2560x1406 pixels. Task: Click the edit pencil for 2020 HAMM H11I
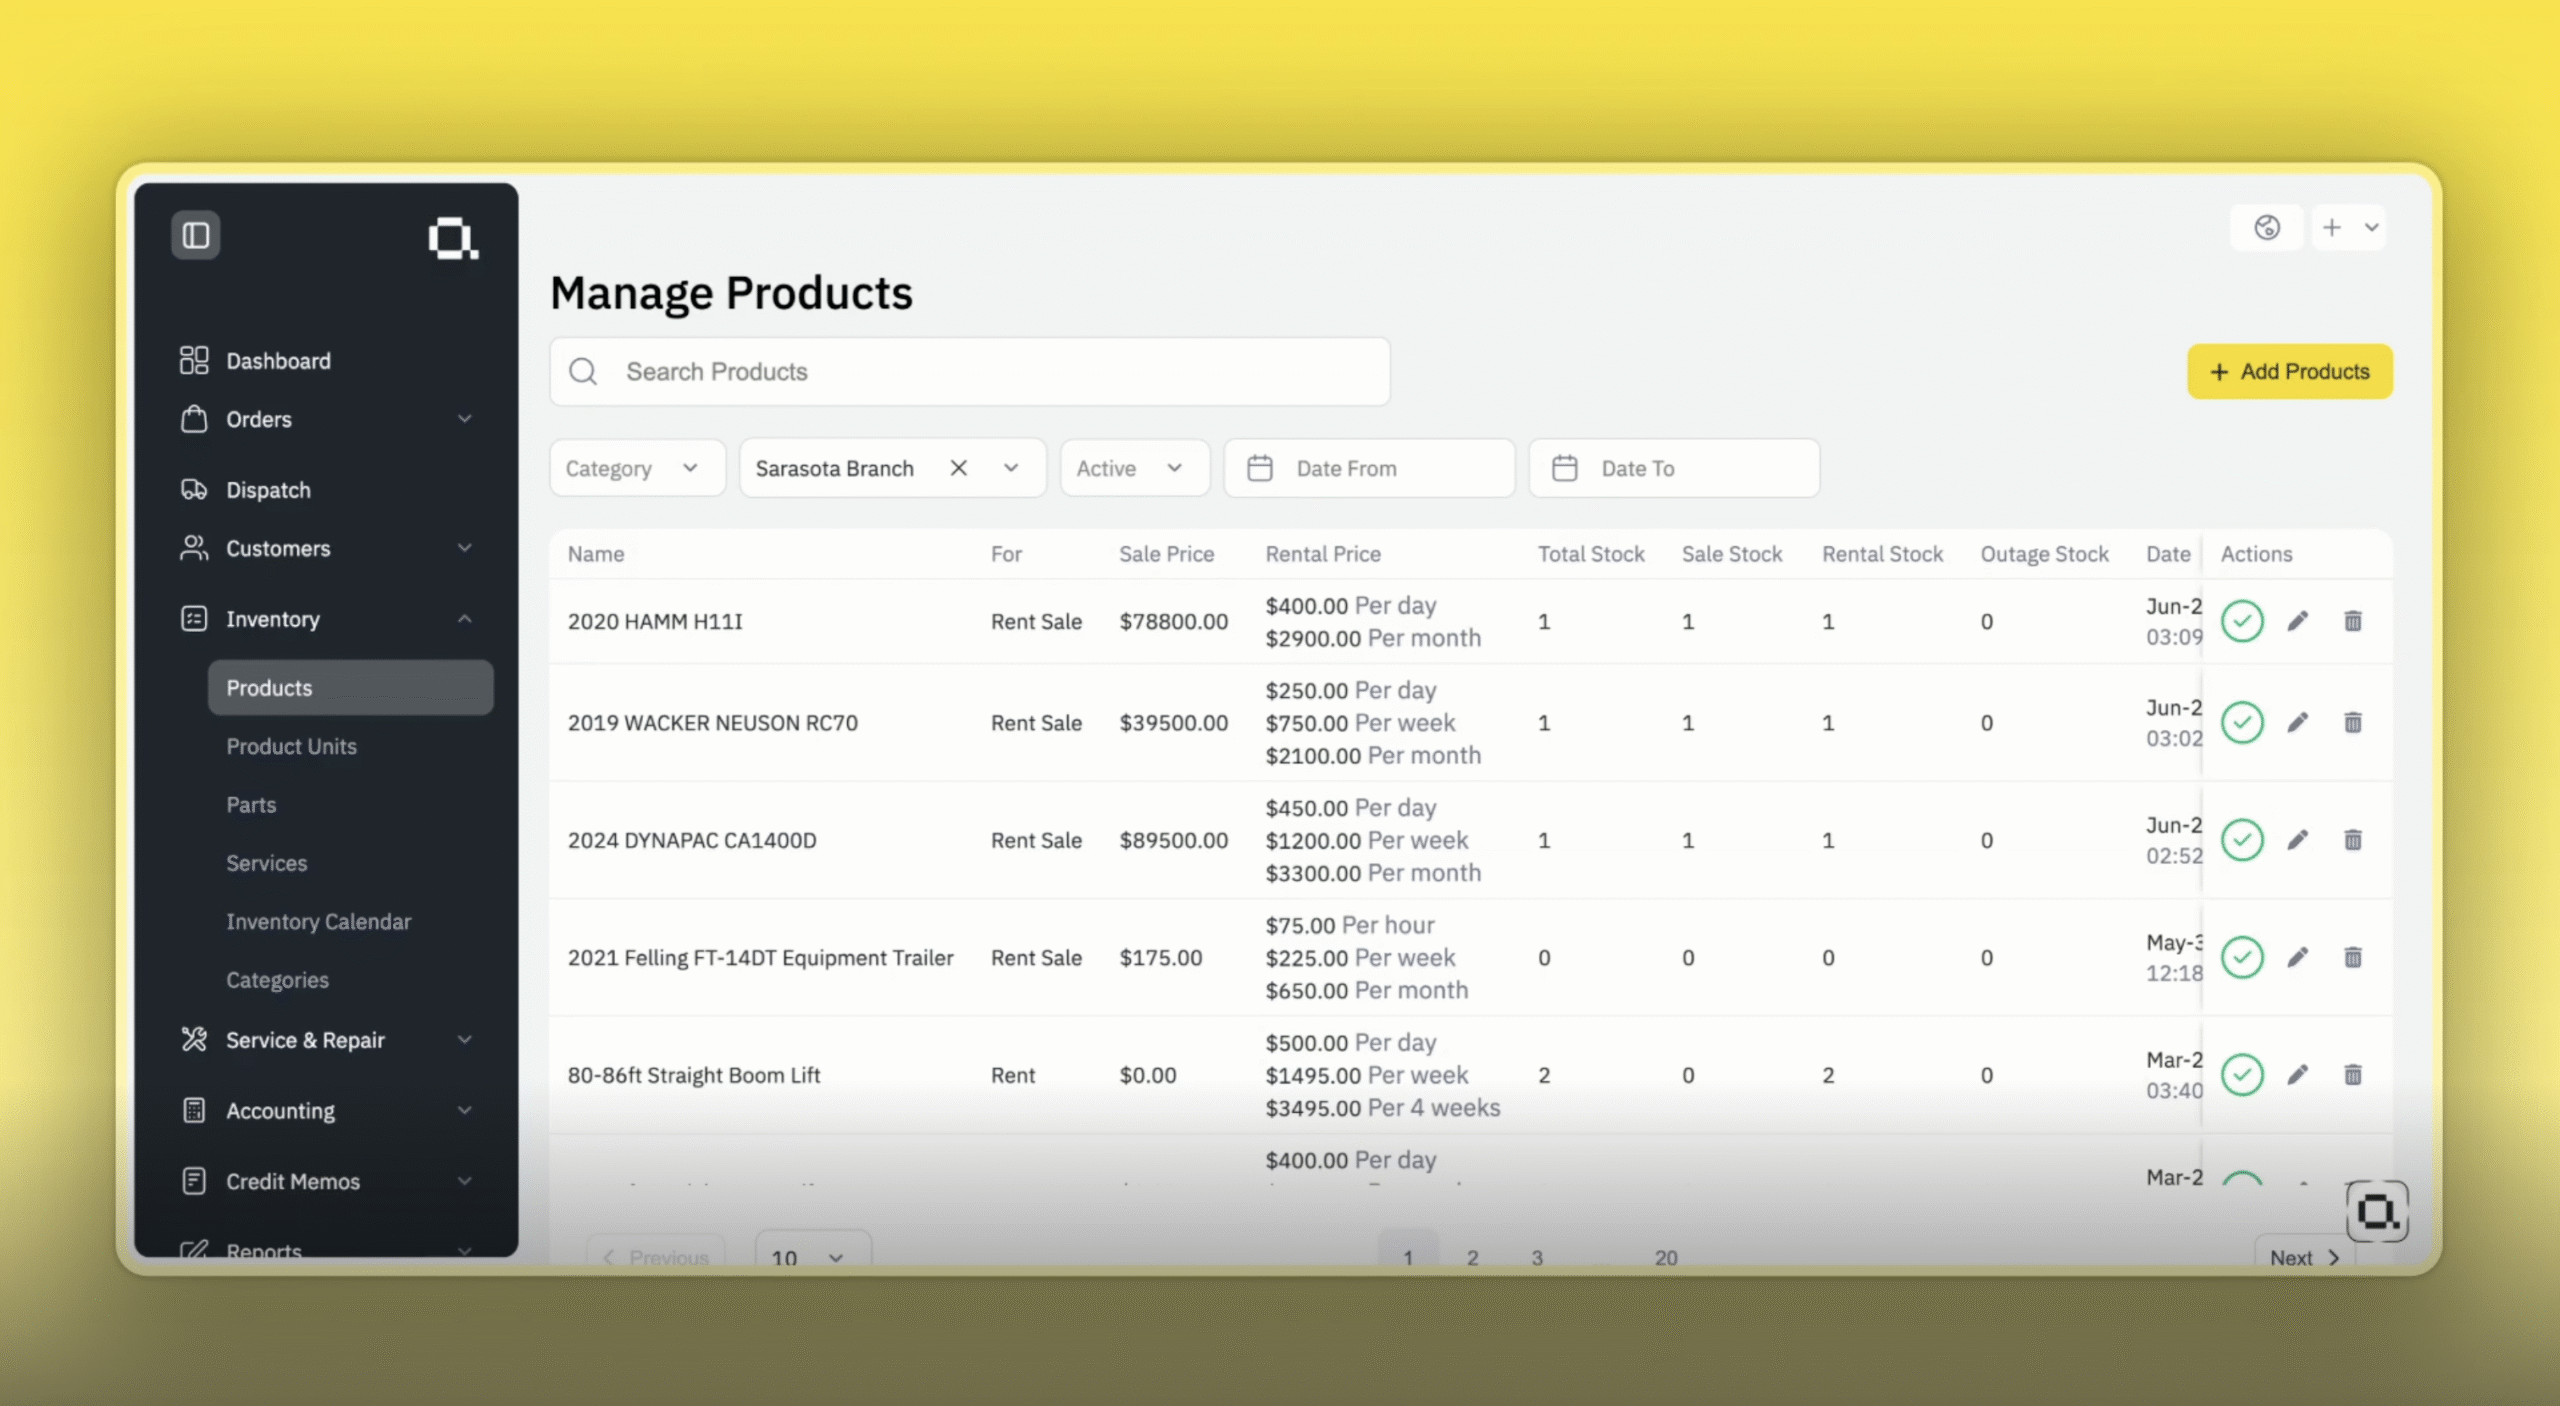(2298, 621)
